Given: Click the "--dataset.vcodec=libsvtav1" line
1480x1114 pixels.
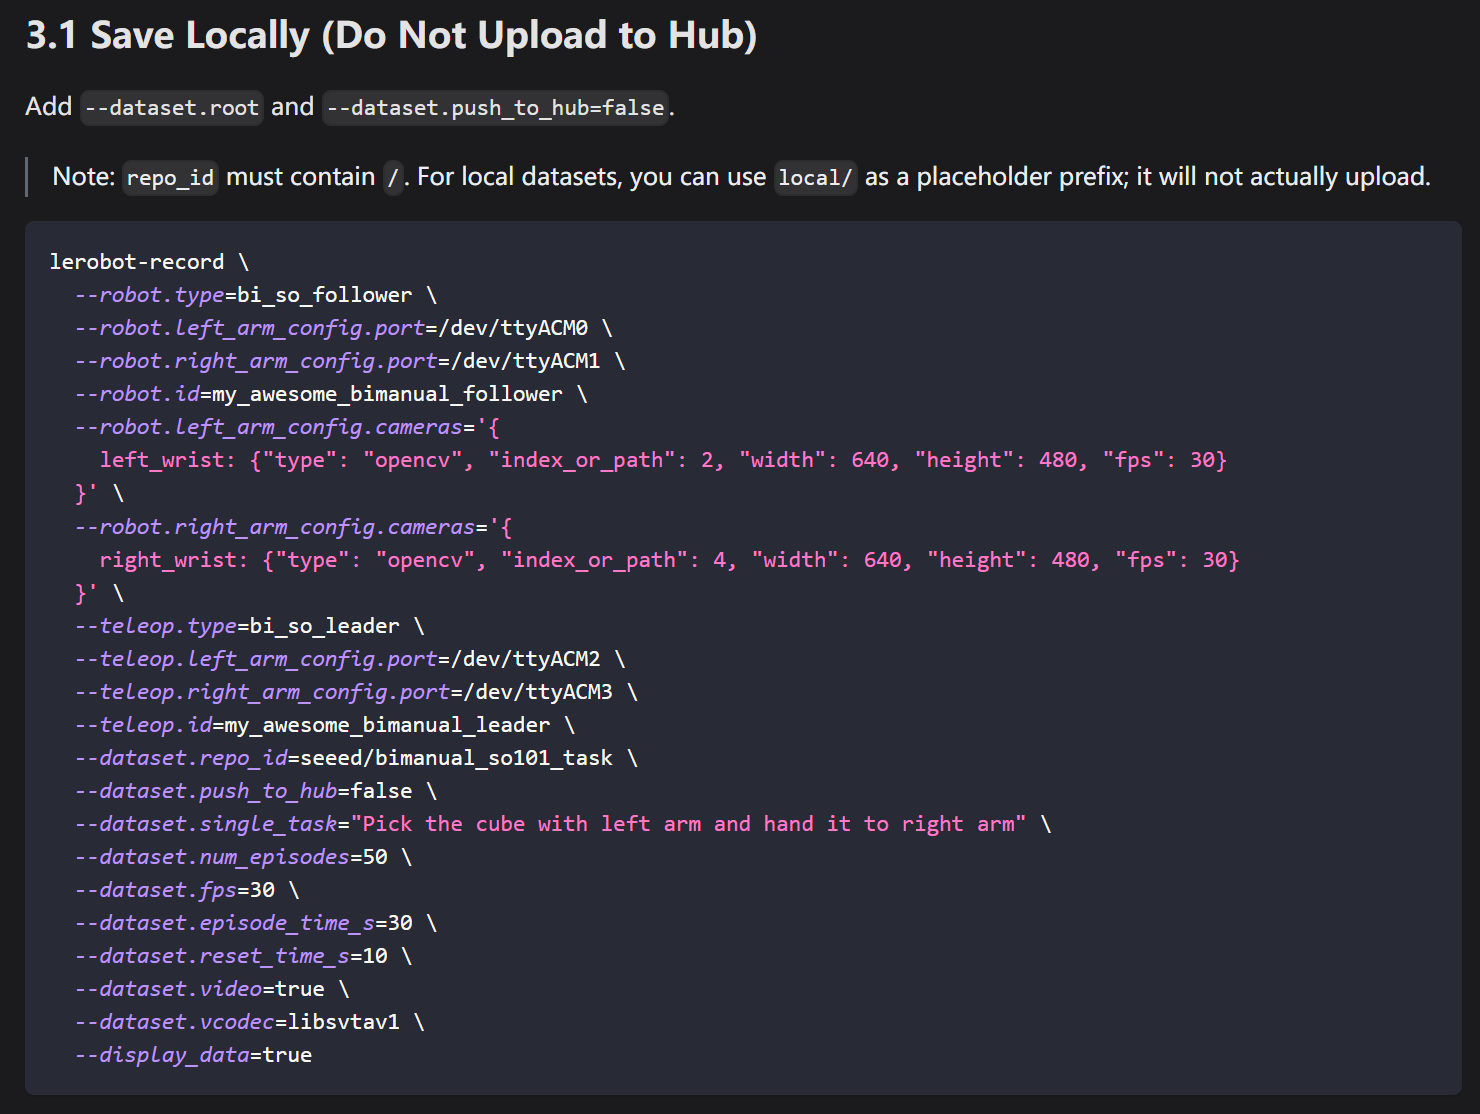Looking at the screenshot, I should click(x=250, y=1022).
